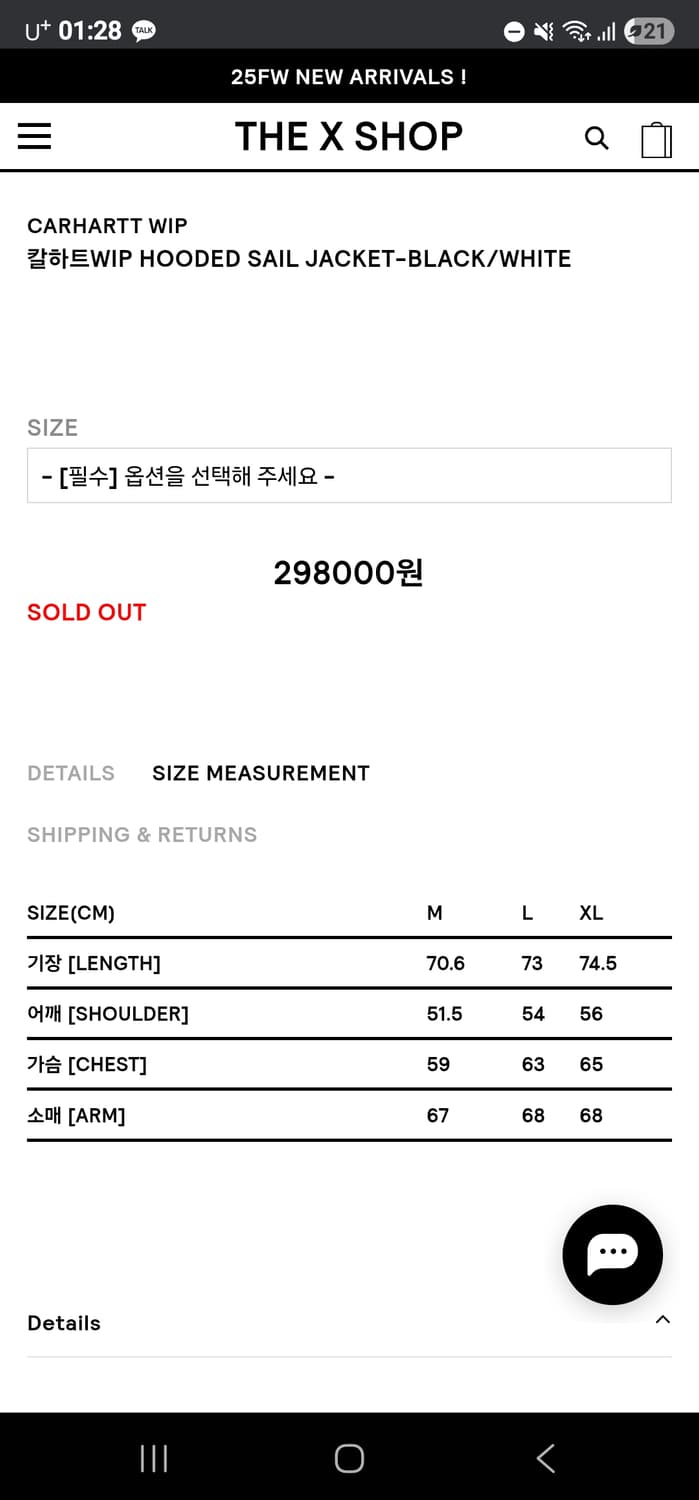This screenshot has width=699, height=1500.
Task: Tap the Android back arrow
Action: coord(545,1458)
